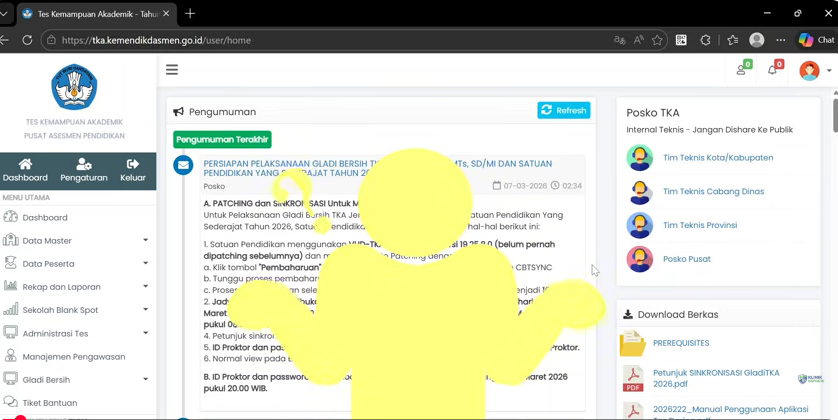838x420 pixels.
Task: Click the Keluar logout shortcut
Action: [x=133, y=170]
